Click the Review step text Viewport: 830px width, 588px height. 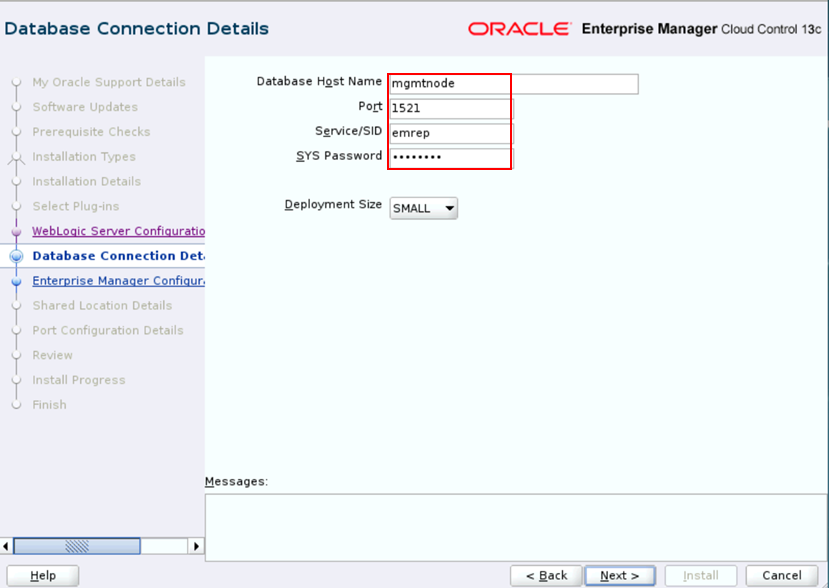pos(52,355)
